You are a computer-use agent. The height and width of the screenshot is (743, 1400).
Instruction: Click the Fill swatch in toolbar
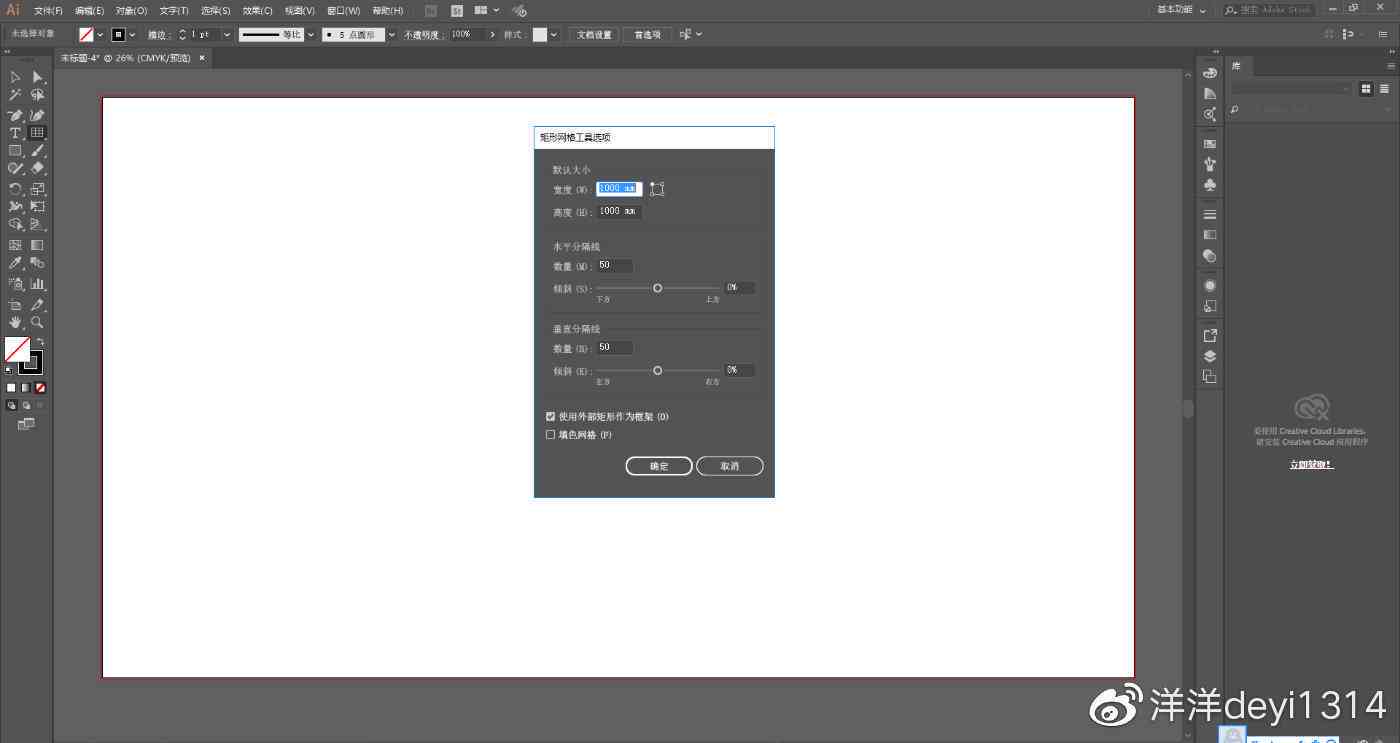coord(17,349)
